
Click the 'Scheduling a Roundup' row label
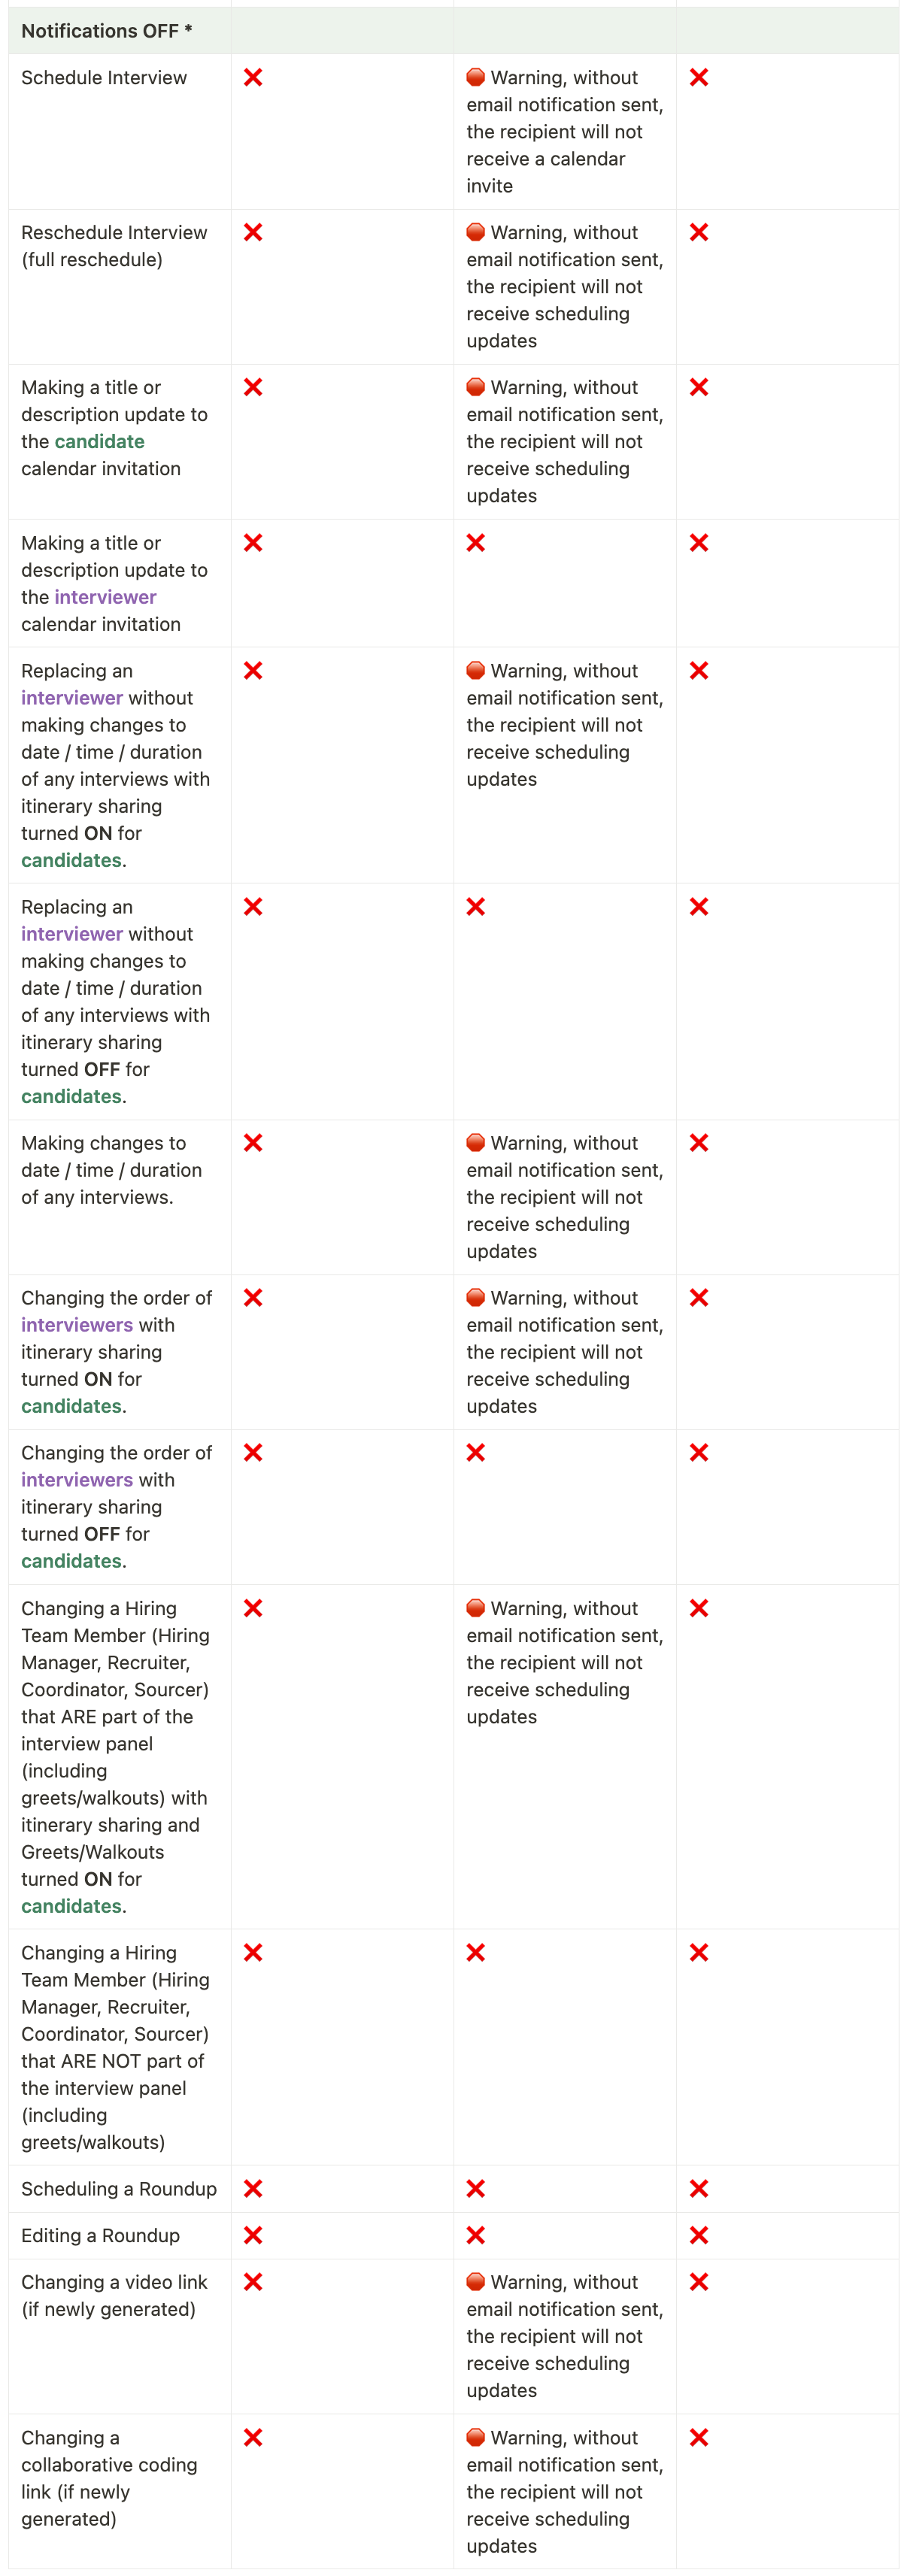(119, 2189)
